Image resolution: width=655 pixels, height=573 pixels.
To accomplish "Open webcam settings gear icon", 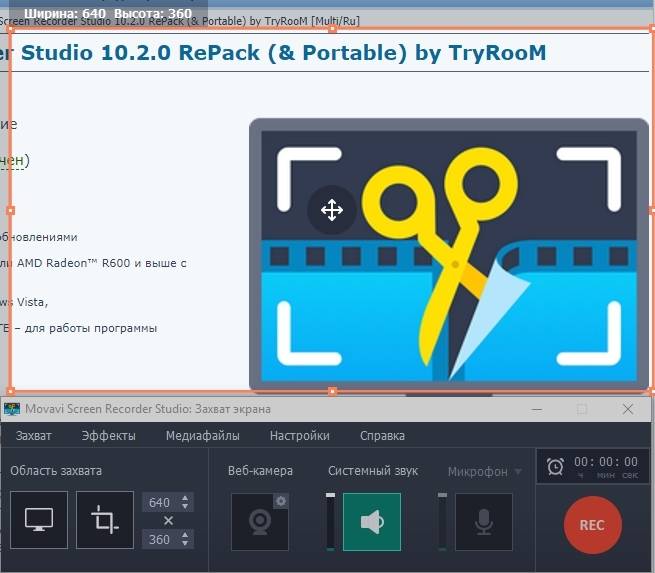I will (x=281, y=501).
